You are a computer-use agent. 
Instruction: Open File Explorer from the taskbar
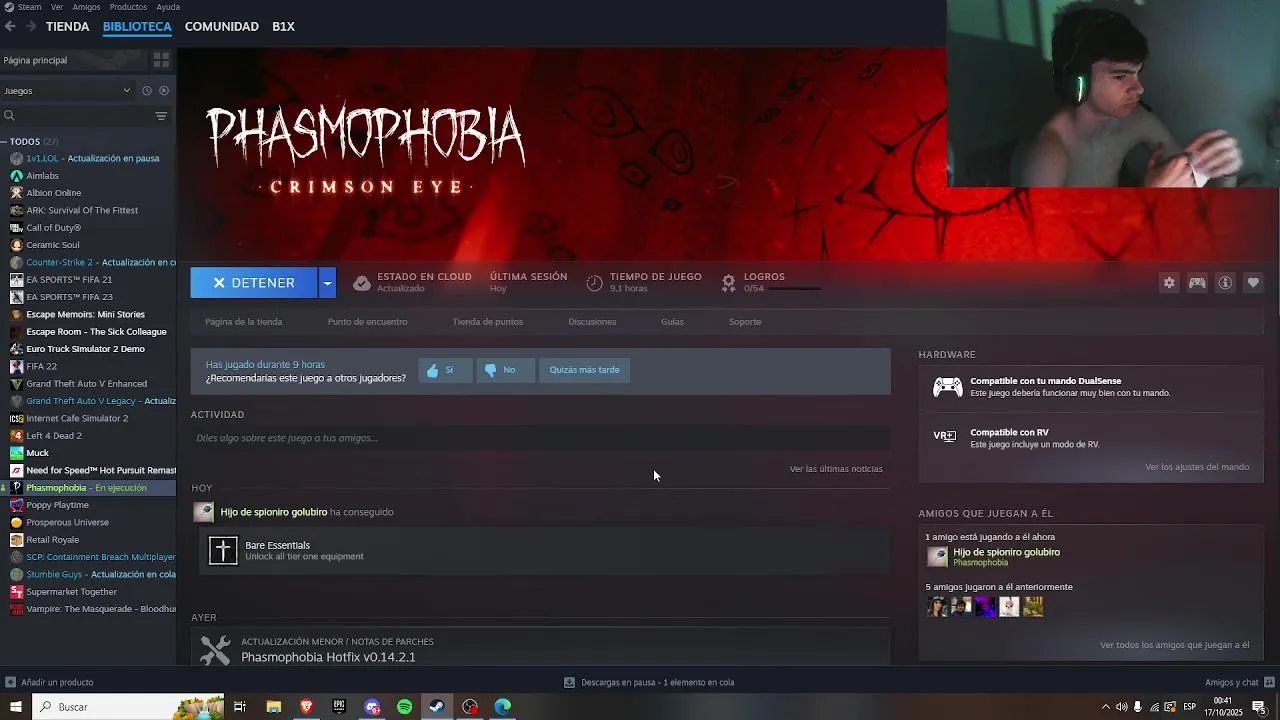pyautogui.click(x=273, y=707)
